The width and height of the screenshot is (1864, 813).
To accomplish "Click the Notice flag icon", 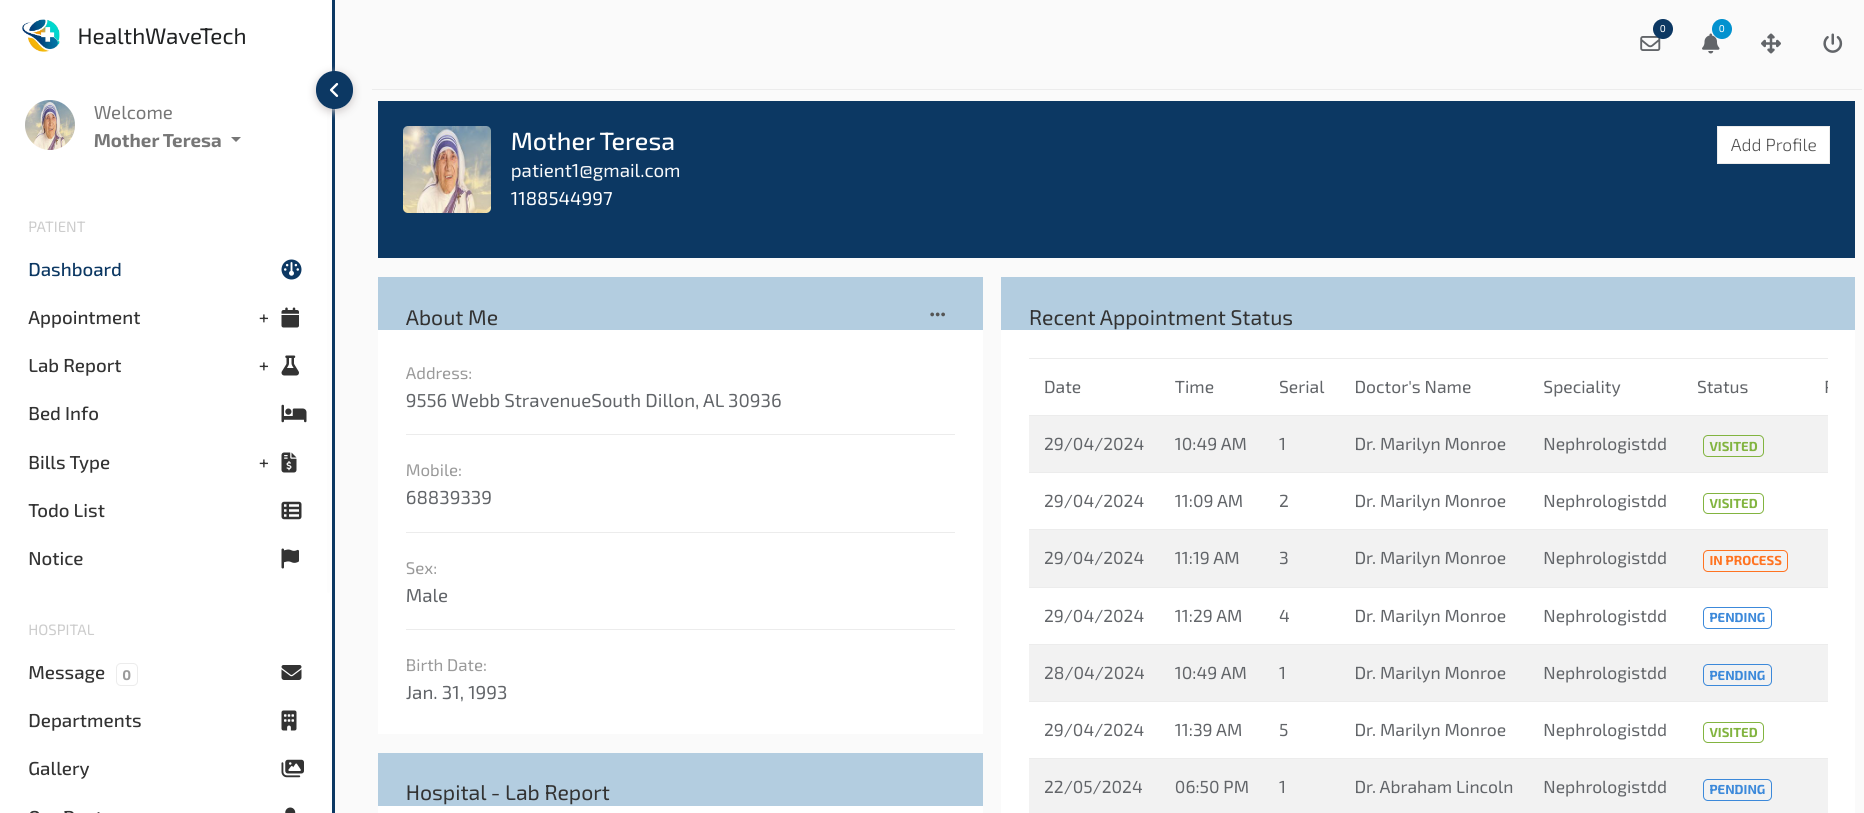I will (290, 558).
